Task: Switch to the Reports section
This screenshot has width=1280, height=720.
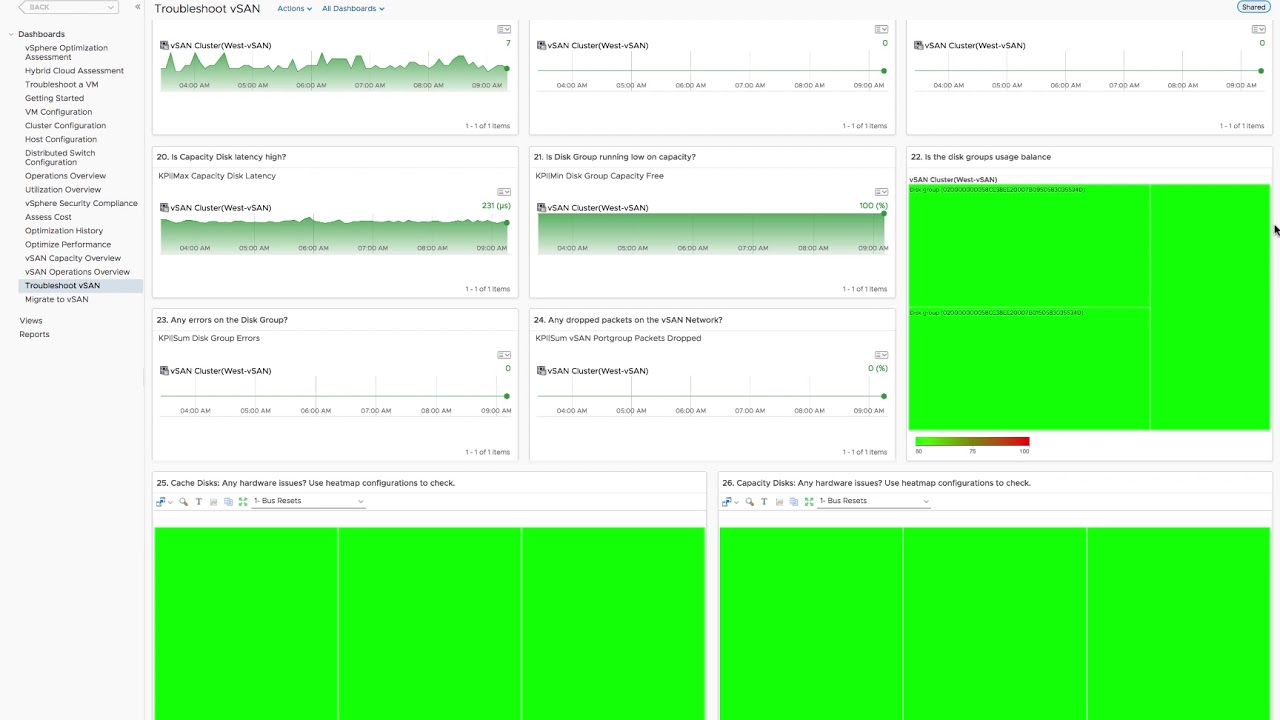Action: pyautogui.click(x=34, y=334)
